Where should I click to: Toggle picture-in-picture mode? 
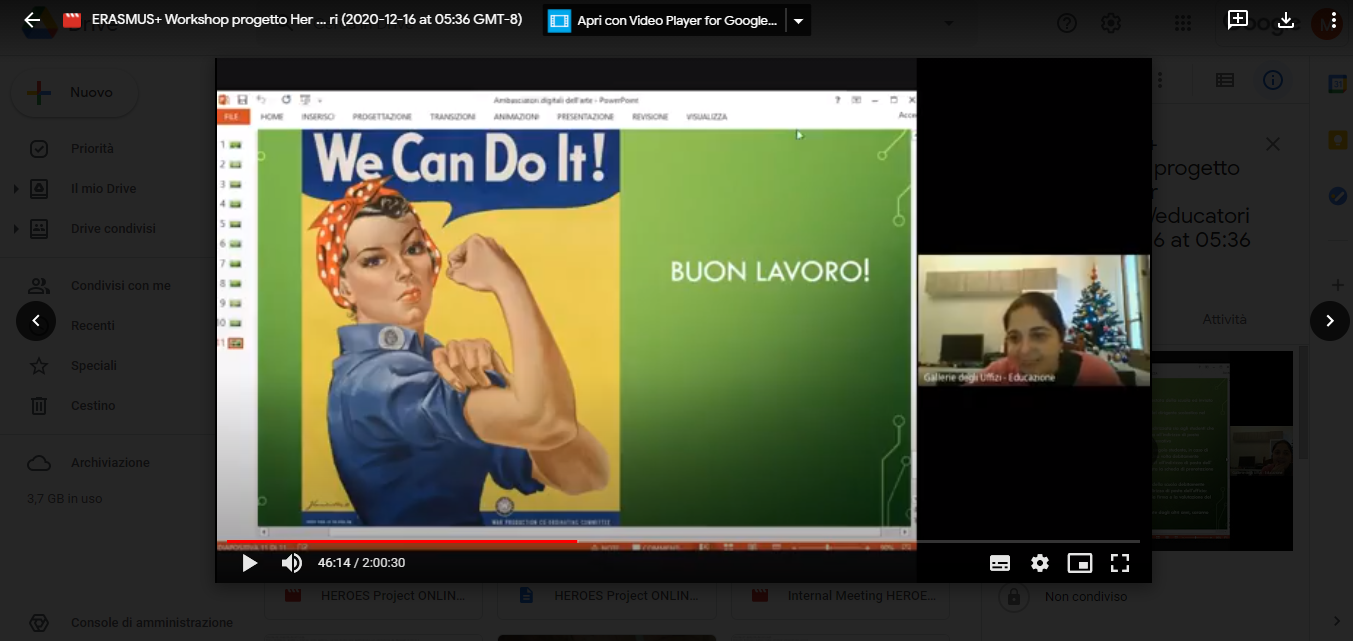pos(1080,563)
